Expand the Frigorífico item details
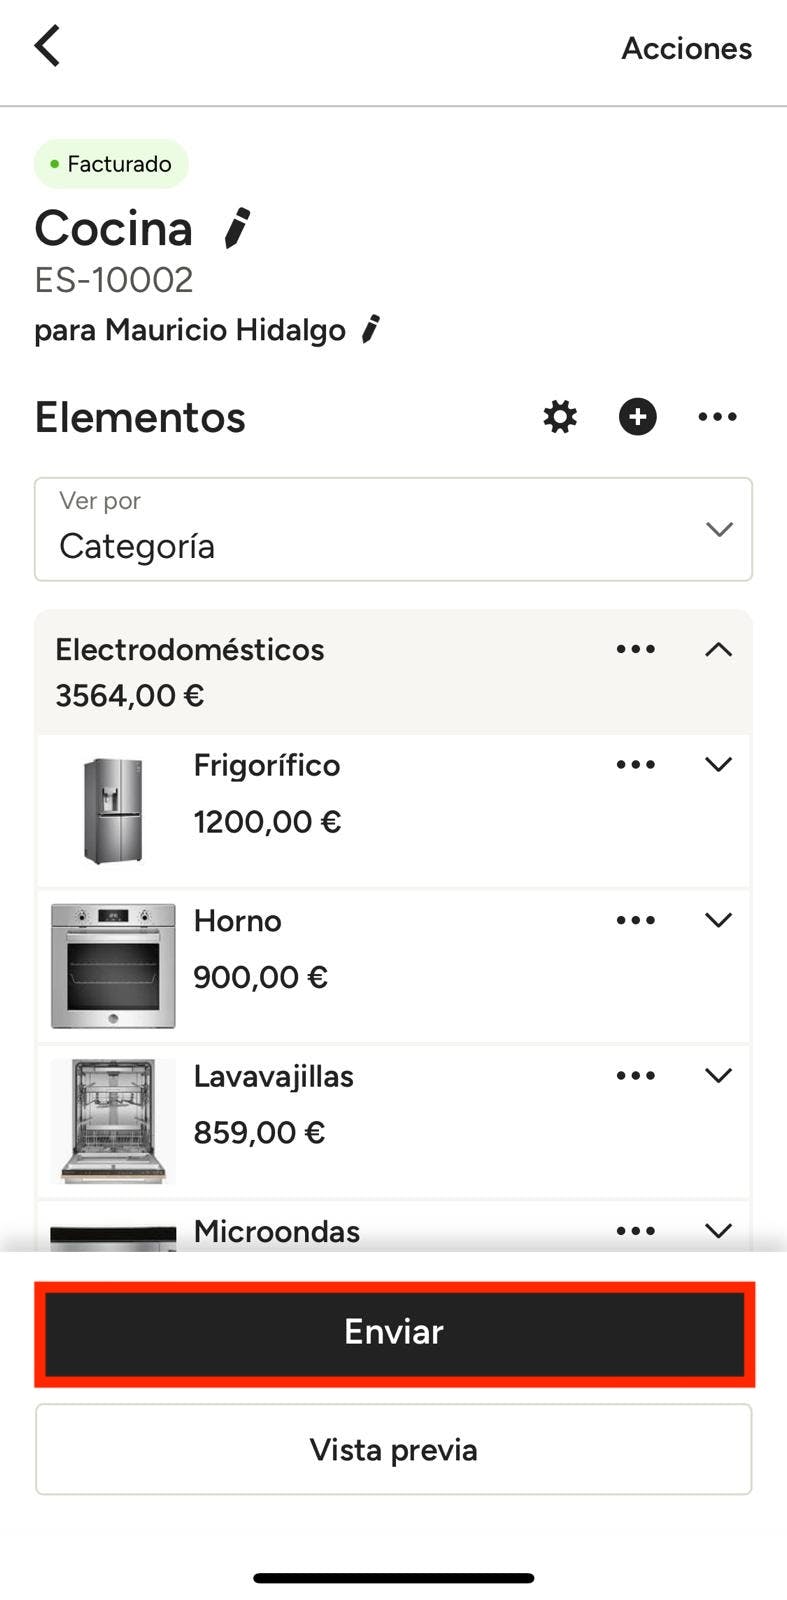Viewport: 787px width, 1600px height. pyautogui.click(x=718, y=765)
